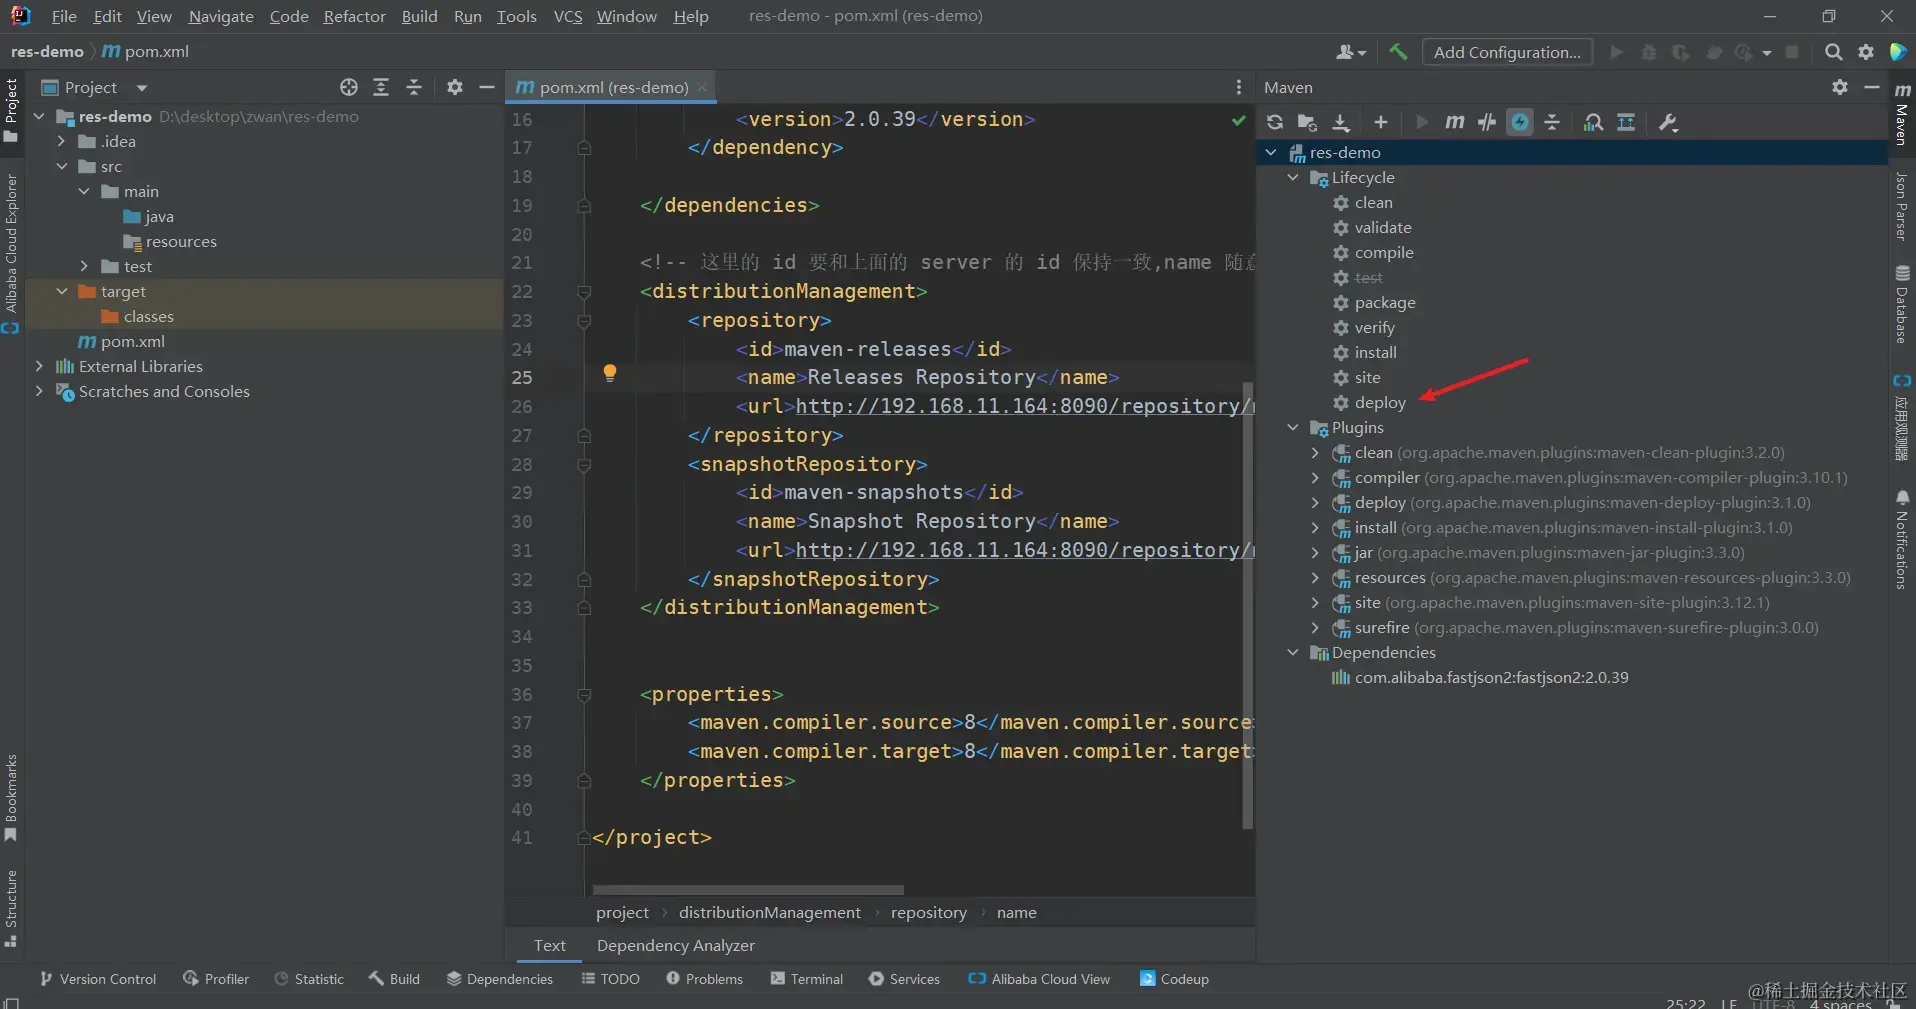Toggle the Alibaba Cloud Explorer panel
This screenshot has height=1009, width=1916.
tap(11, 253)
